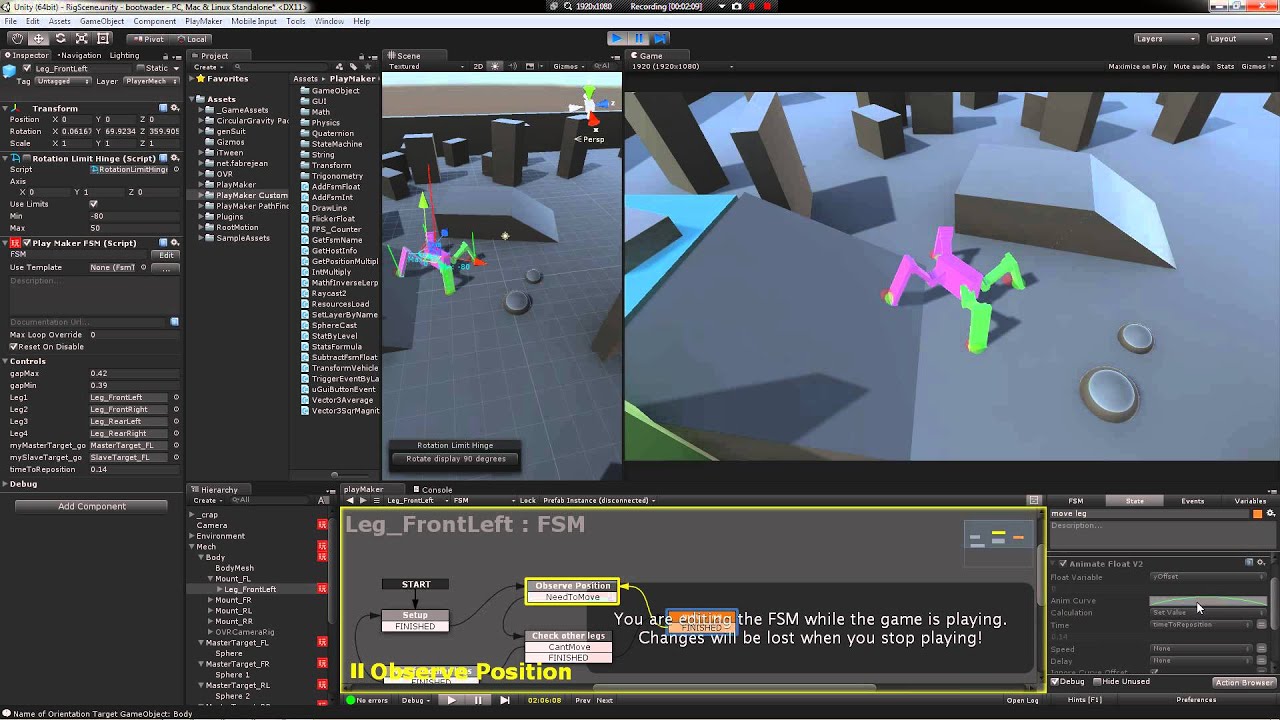Image resolution: width=1280 pixels, height=720 pixels.
Task: Enable the Rotation Limit Hinge script checkbox
Action: pyautogui.click(x=27, y=158)
